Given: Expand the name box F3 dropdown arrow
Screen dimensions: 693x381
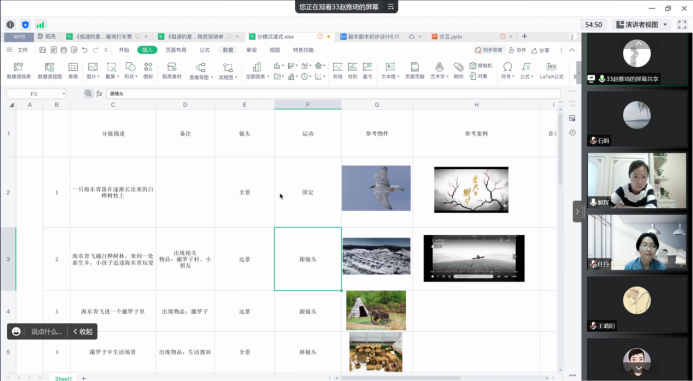Looking at the screenshot, I should click(64, 94).
